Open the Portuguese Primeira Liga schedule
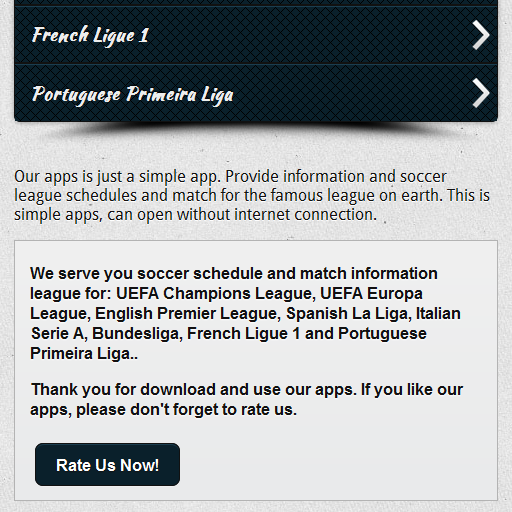Viewport: 512px width, 512px height. (256, 93)
